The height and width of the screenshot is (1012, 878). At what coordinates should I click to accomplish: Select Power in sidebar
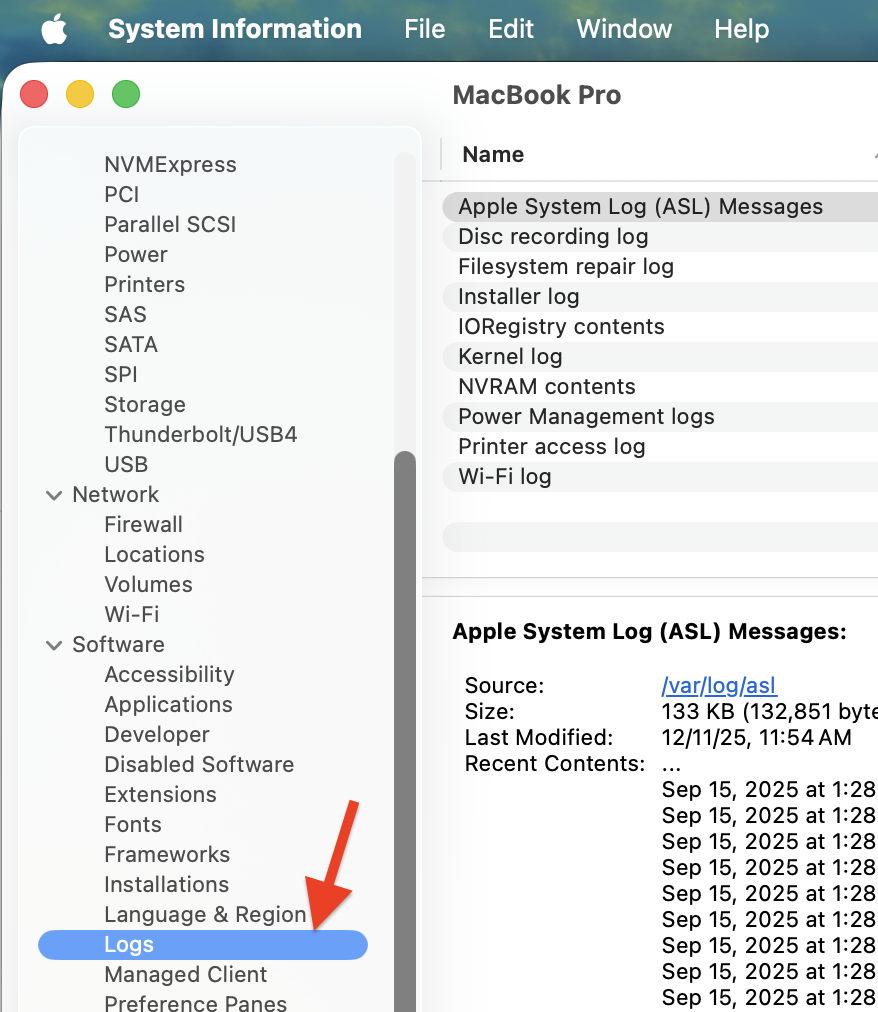pos(136,254)
